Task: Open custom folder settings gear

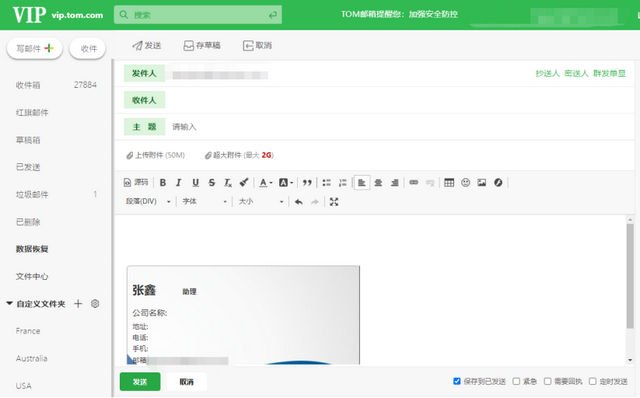Action: pyautogui.click(x=95, y=303)
